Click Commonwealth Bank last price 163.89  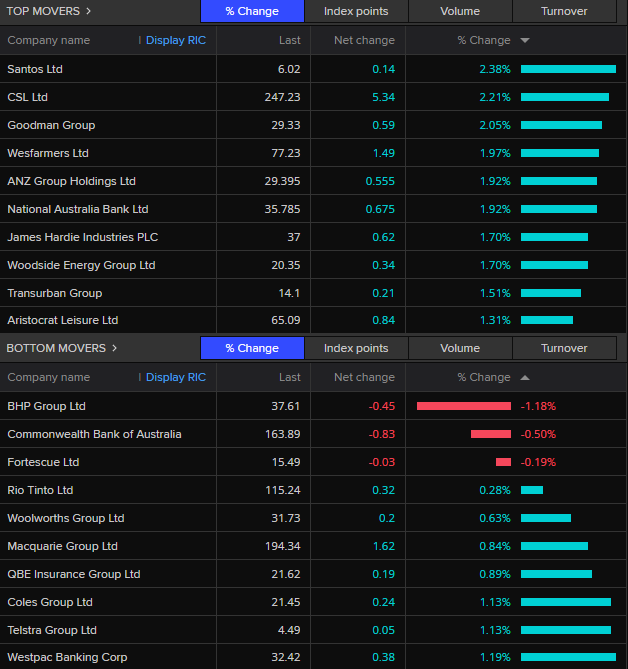[283, 434]
